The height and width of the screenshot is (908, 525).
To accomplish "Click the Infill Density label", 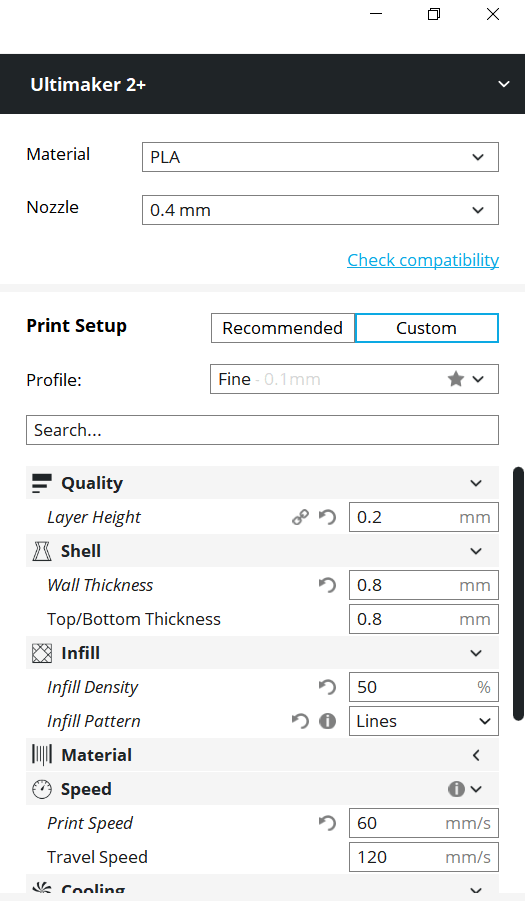I will (x=93, y=687).
